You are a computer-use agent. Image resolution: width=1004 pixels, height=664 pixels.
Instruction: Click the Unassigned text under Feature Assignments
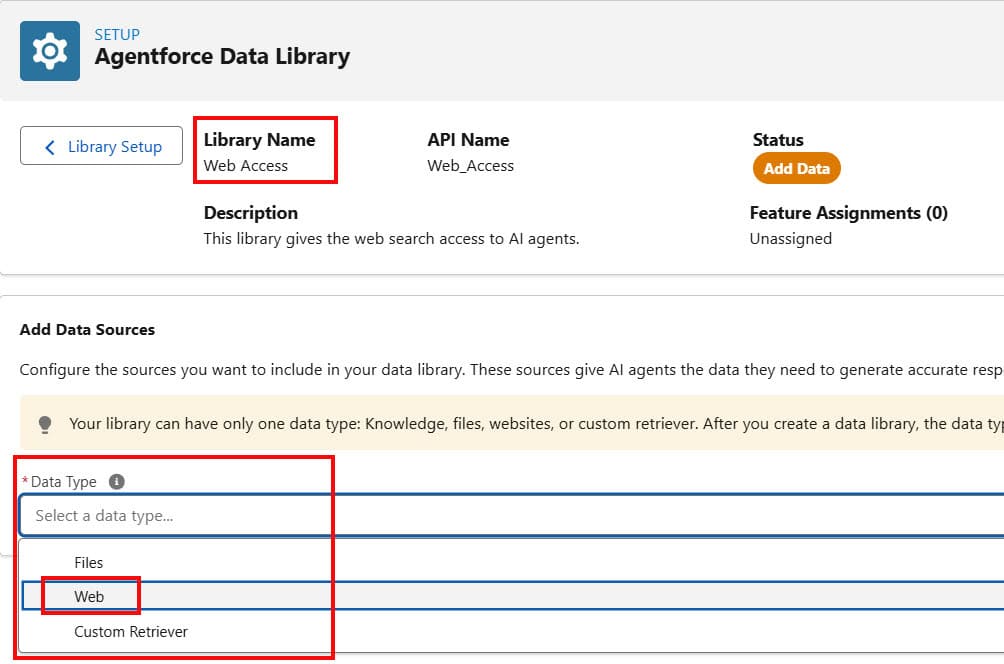(791, 238)
